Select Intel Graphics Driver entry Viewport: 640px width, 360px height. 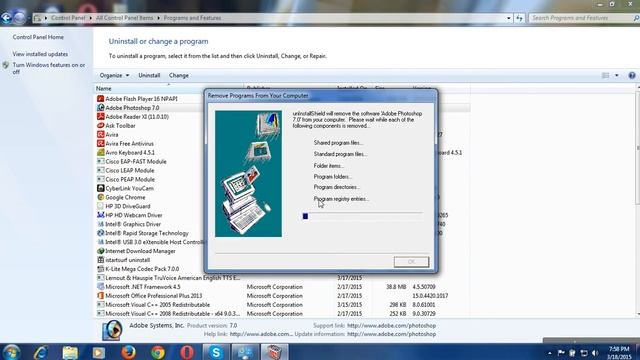click(133, 224)
